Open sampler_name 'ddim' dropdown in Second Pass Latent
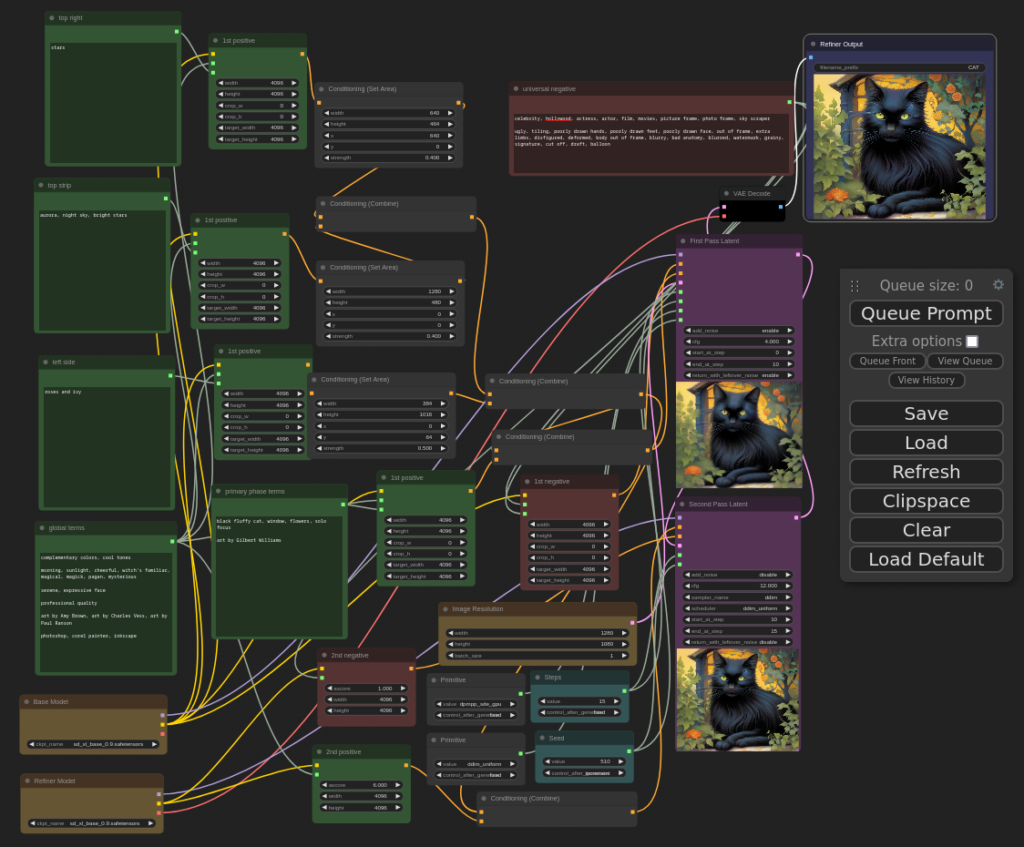1024x847 pixels. tap(737, 597)
